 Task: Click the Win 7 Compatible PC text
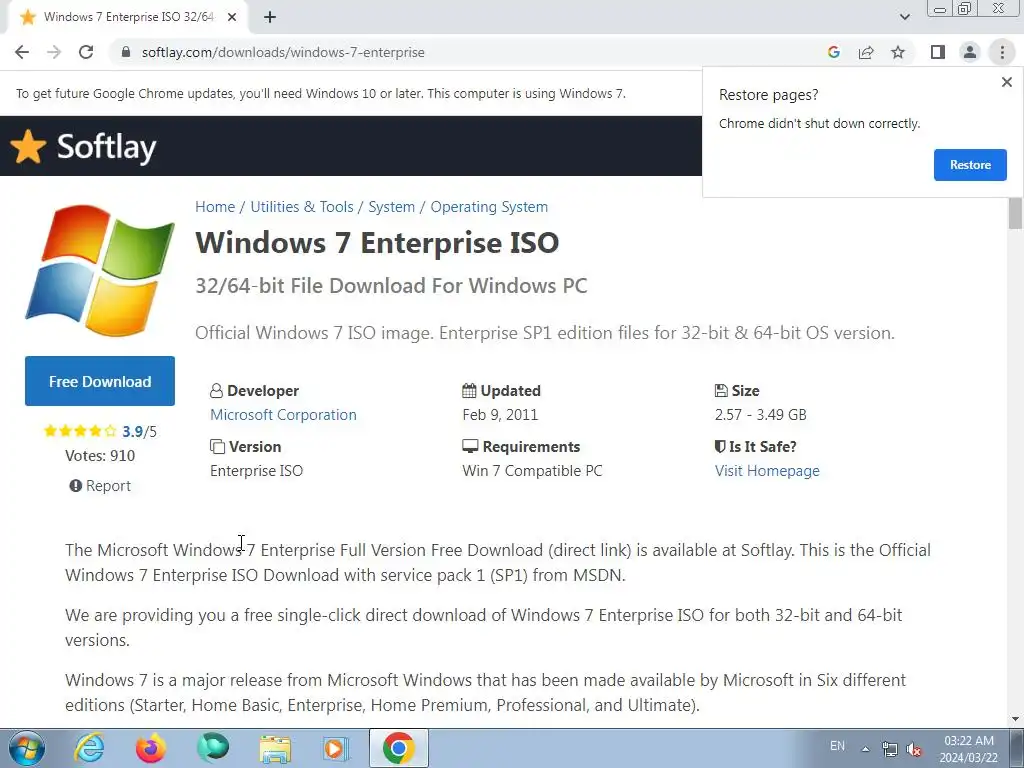532,471
